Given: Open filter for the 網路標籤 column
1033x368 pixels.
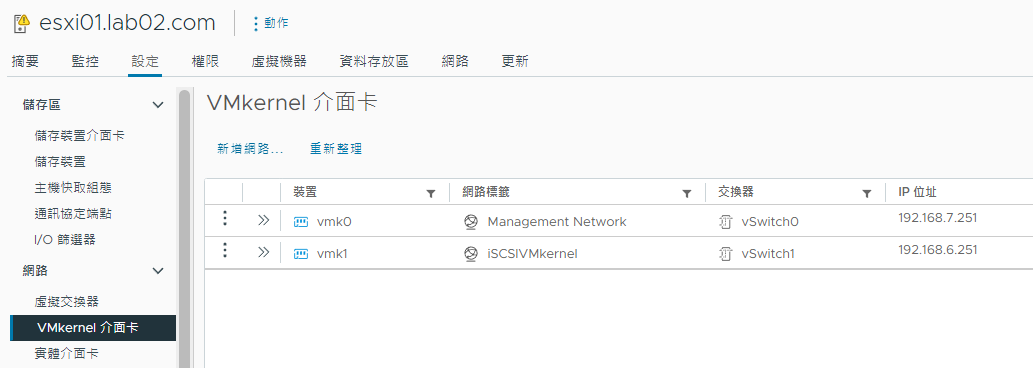Looking at the screenshot, I should [x=686, y=194].
